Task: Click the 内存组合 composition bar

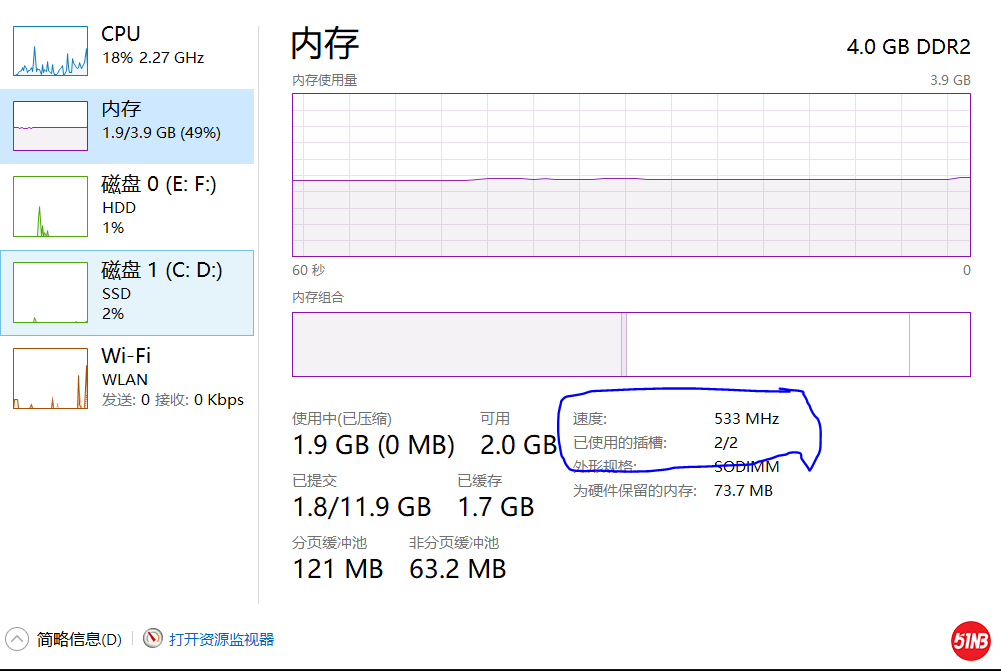Action: point(630,344)
